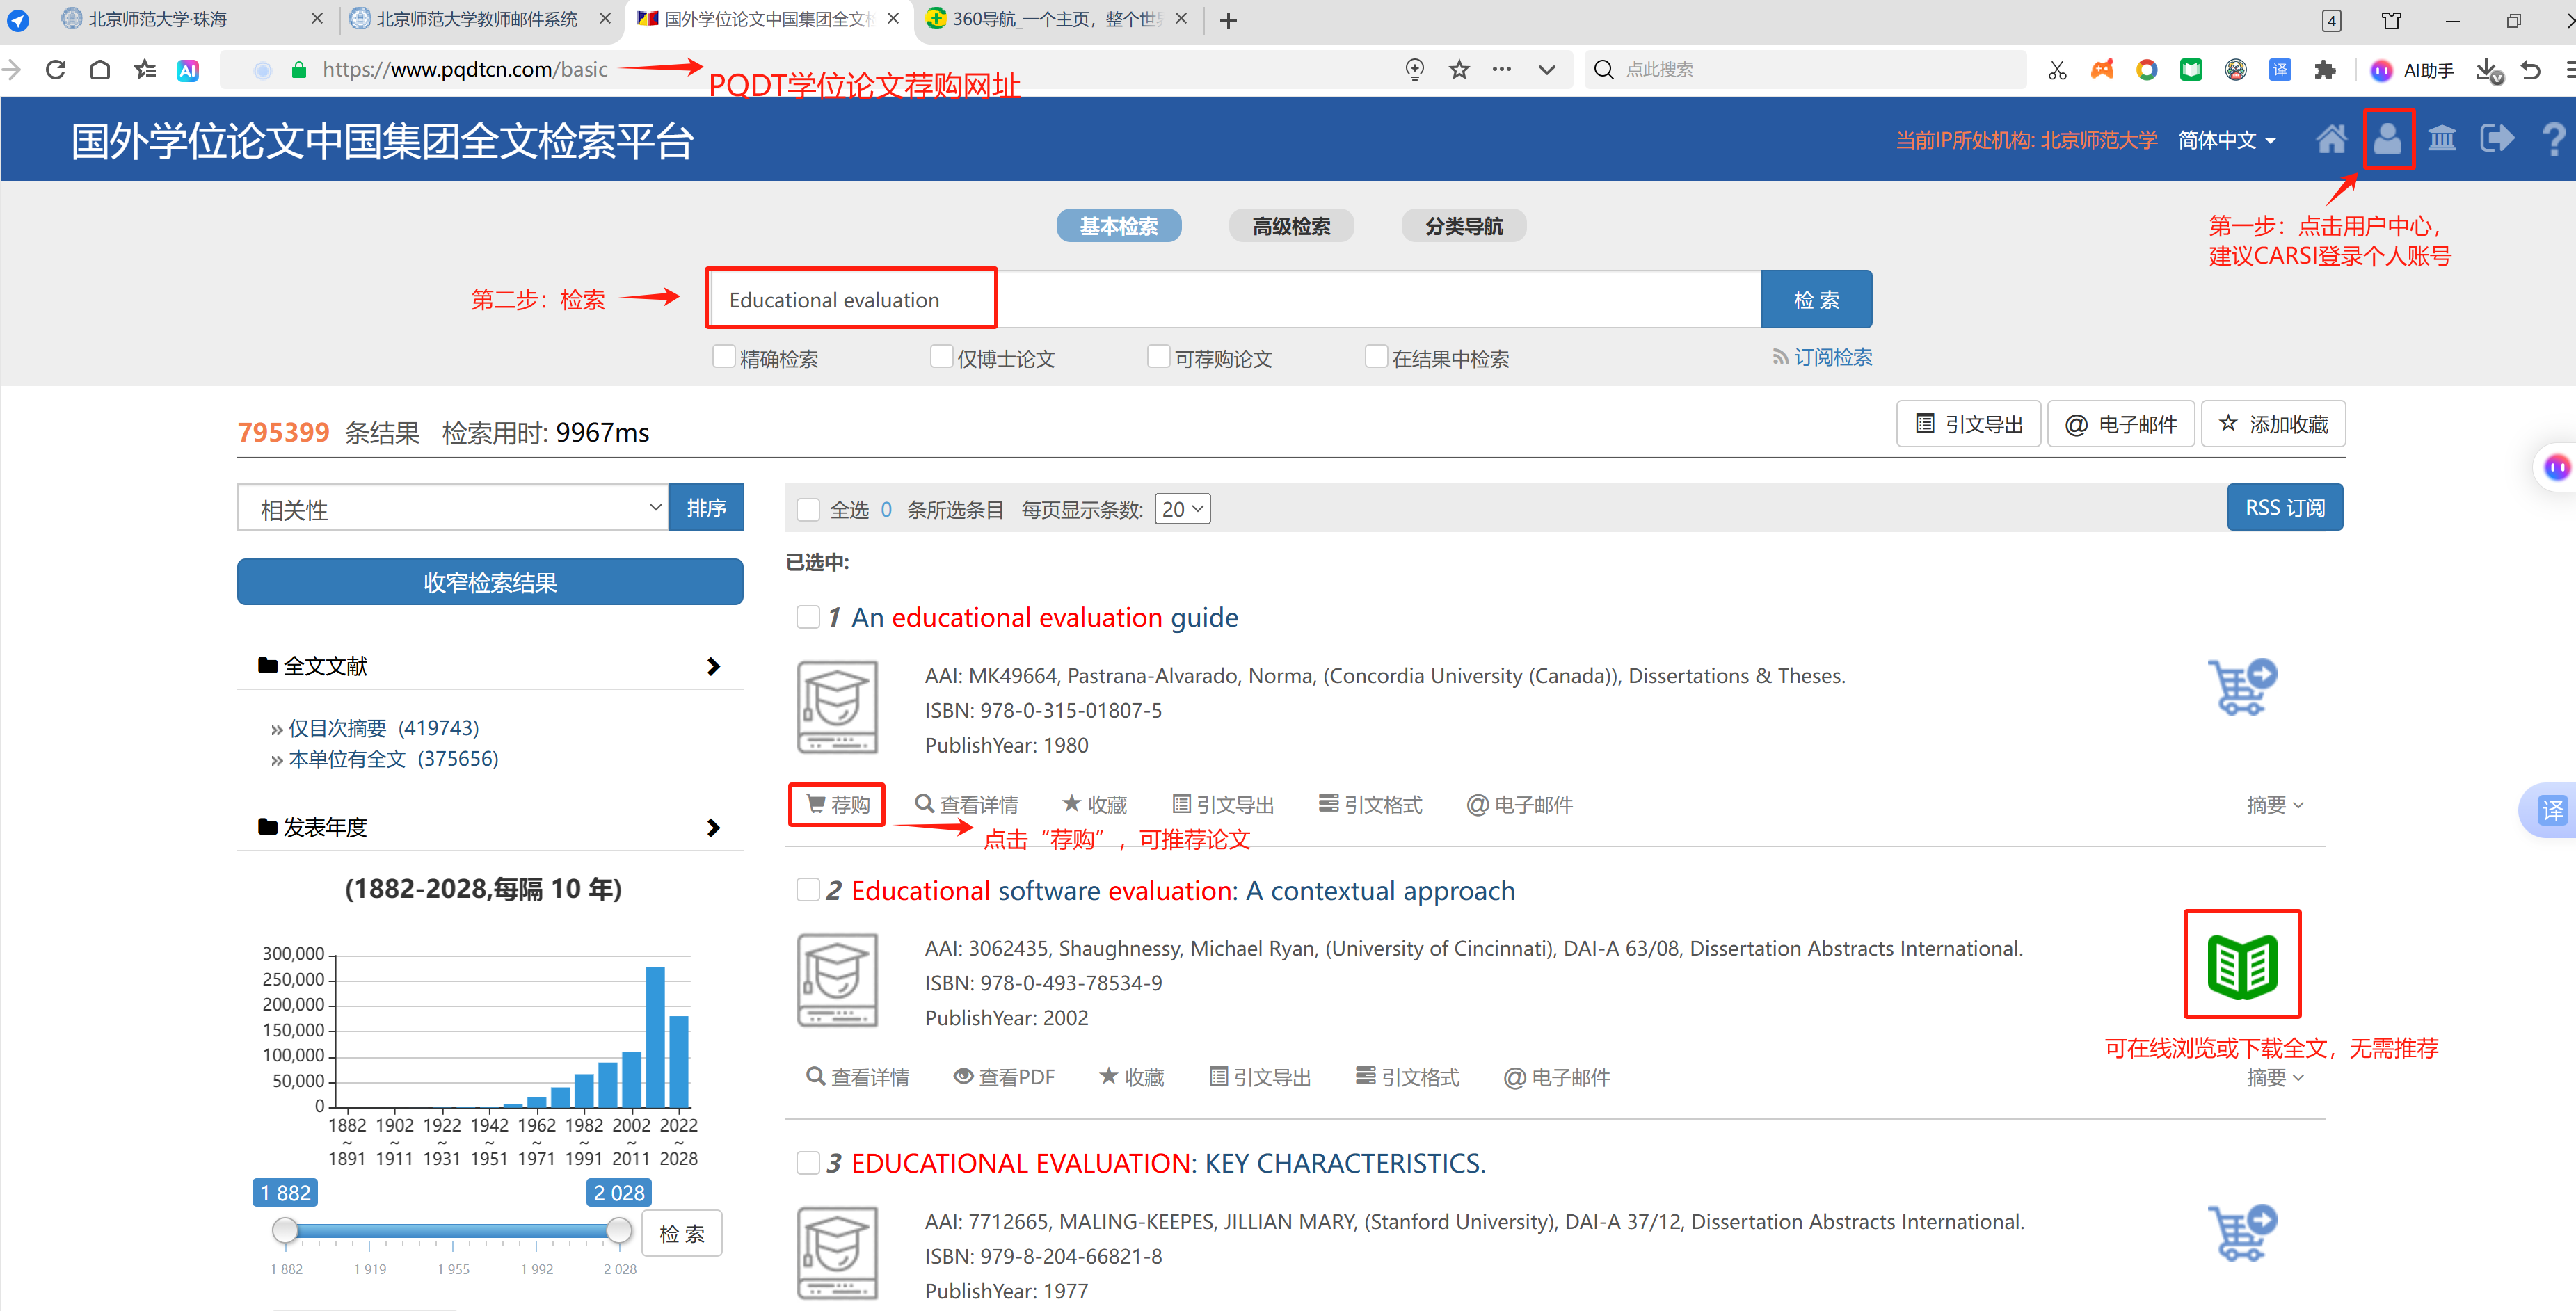
Task: Click the 1882 start handle of year slider
Action: click(285, 1230)
